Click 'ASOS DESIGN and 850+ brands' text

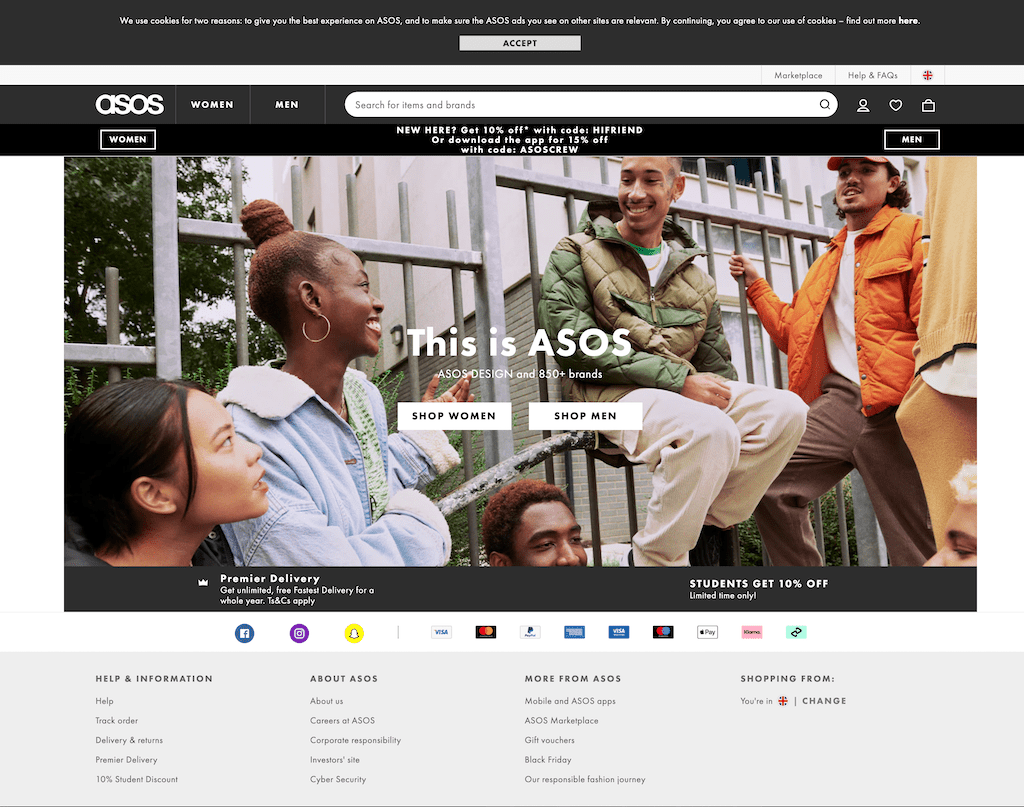point(520,374)
